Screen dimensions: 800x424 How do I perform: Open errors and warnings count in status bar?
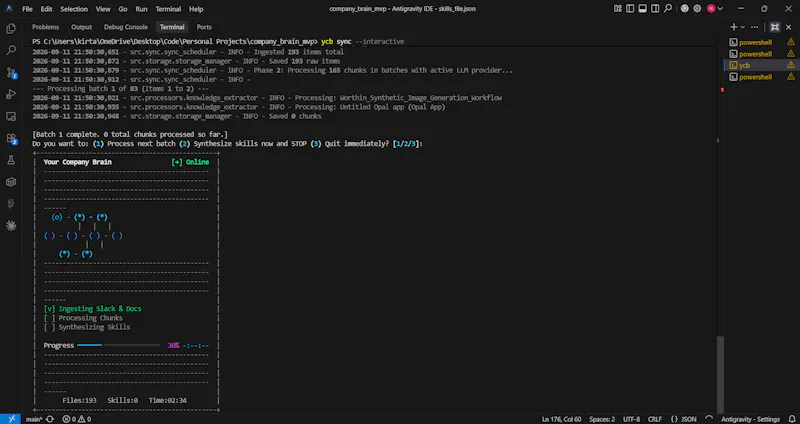tap(77, 419)
